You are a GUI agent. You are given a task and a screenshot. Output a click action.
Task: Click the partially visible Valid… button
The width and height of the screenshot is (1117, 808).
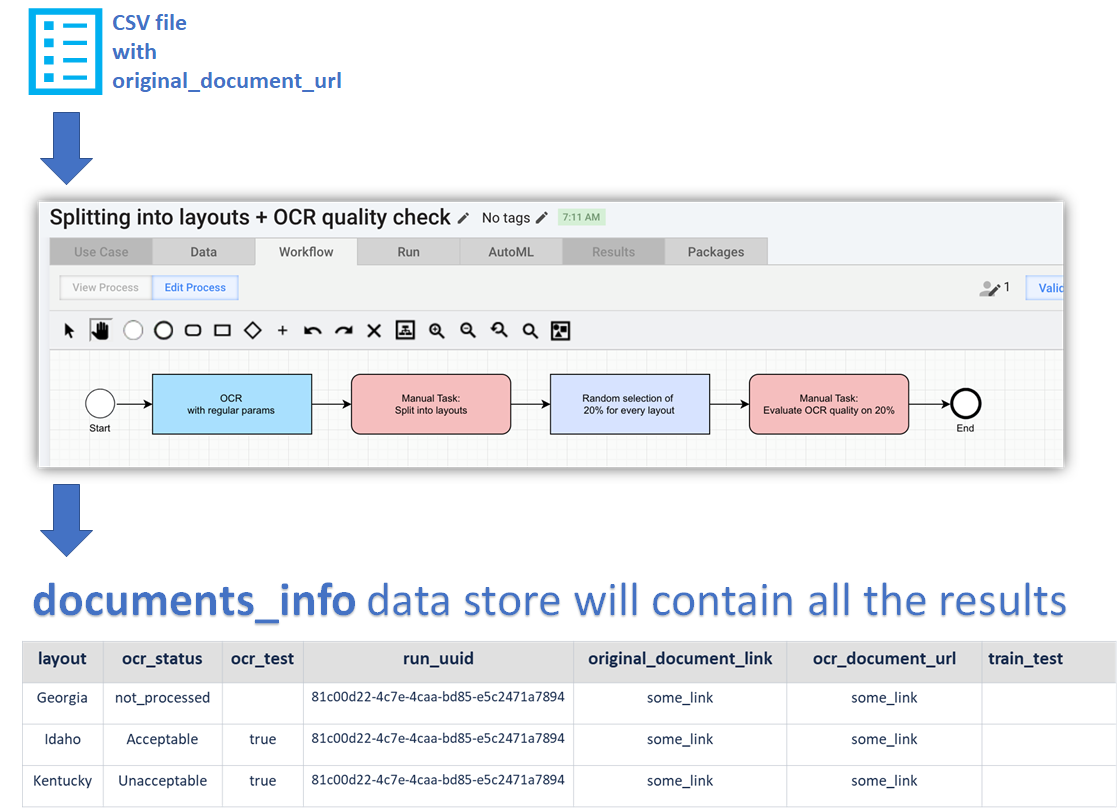point(1045,288)
